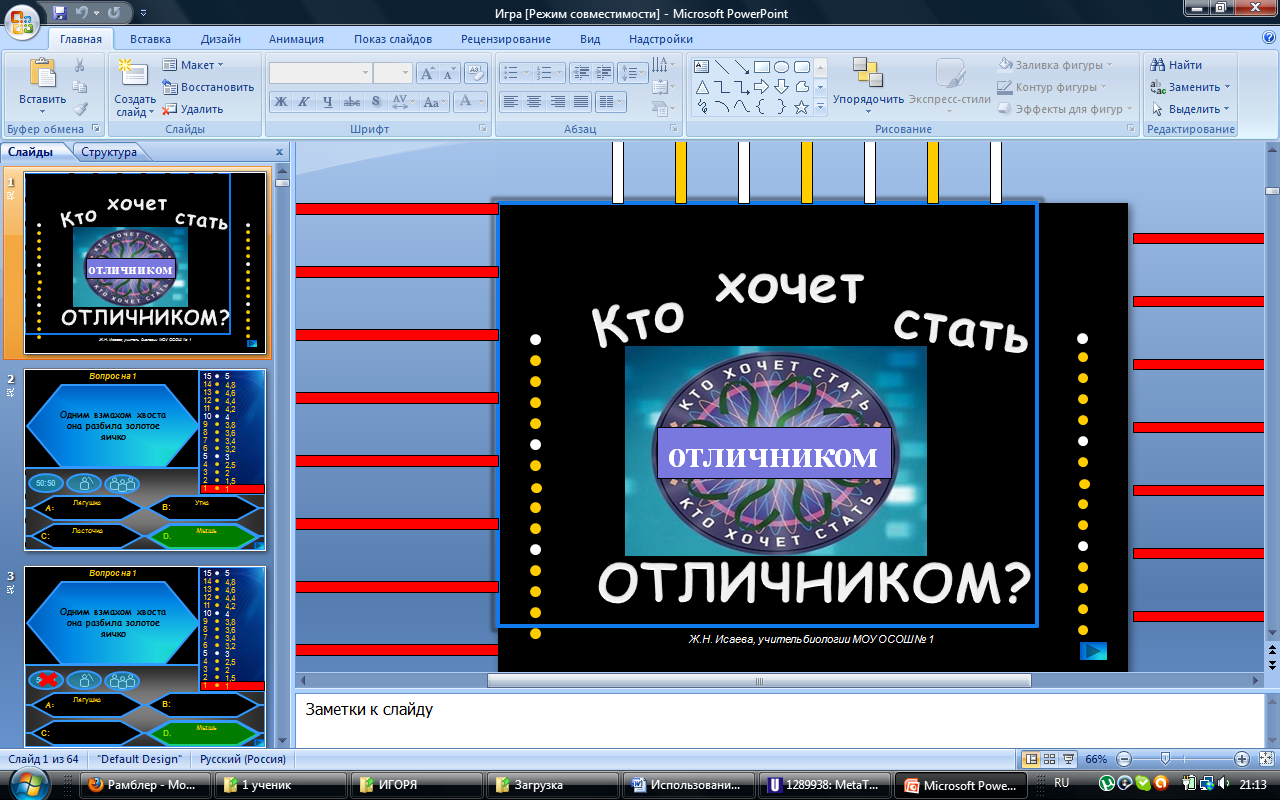Open the Вставка ribbon tab
This screenshot has width=1280, height=800.
[150, 39]
